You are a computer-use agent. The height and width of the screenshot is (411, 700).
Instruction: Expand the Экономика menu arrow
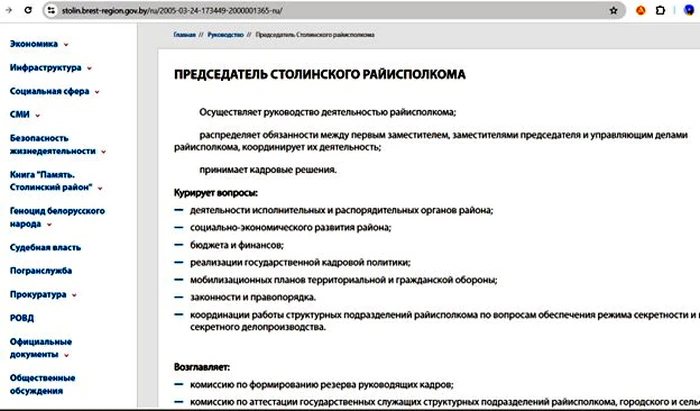coord(67,45)
